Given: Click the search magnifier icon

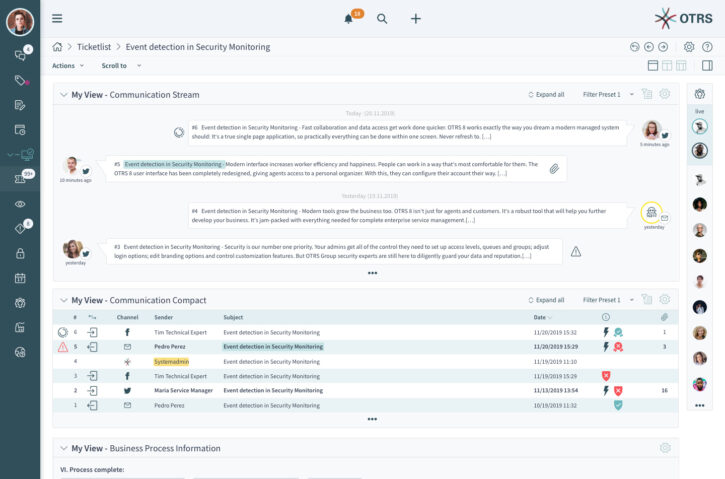Looking at the screenshot, I should point(382,18).
